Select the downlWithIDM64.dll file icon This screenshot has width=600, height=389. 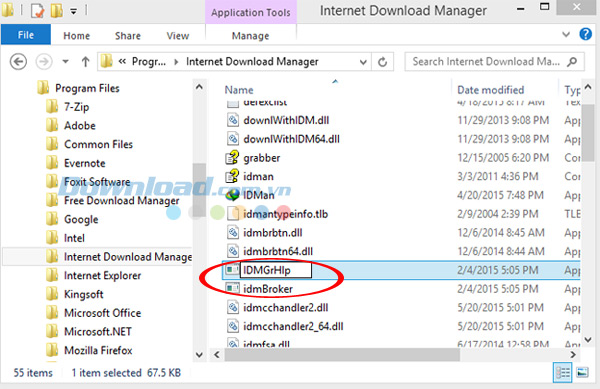(x=233, y=139)
